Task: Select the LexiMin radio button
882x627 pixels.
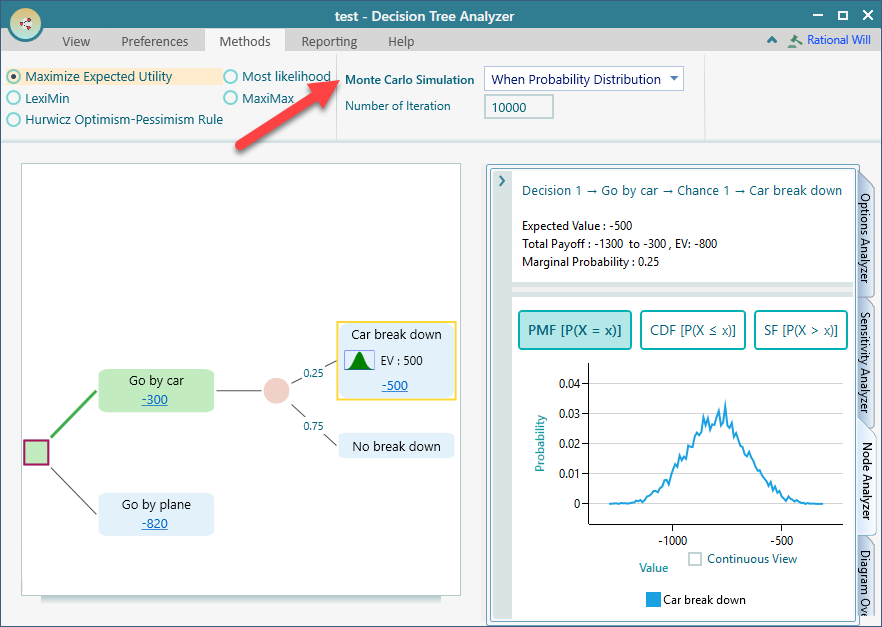Action: (x=14, y=98)
